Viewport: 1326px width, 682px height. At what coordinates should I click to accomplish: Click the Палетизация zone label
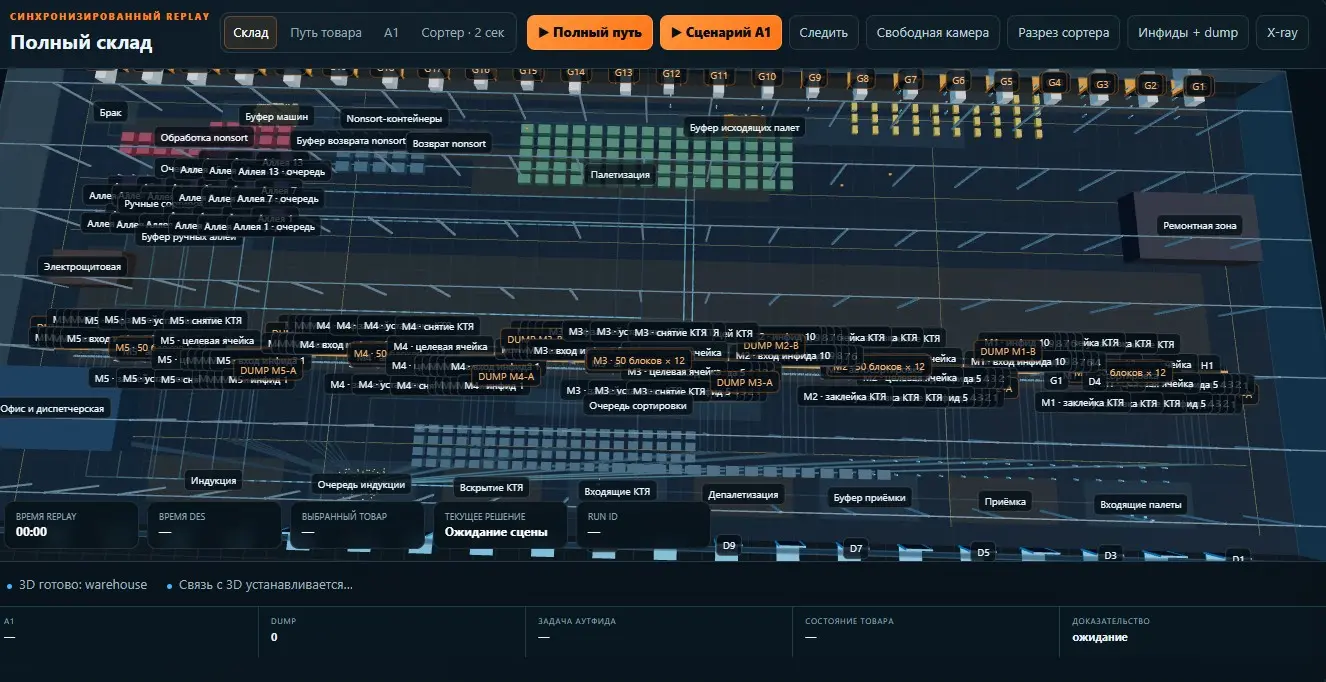coord(620,175)
